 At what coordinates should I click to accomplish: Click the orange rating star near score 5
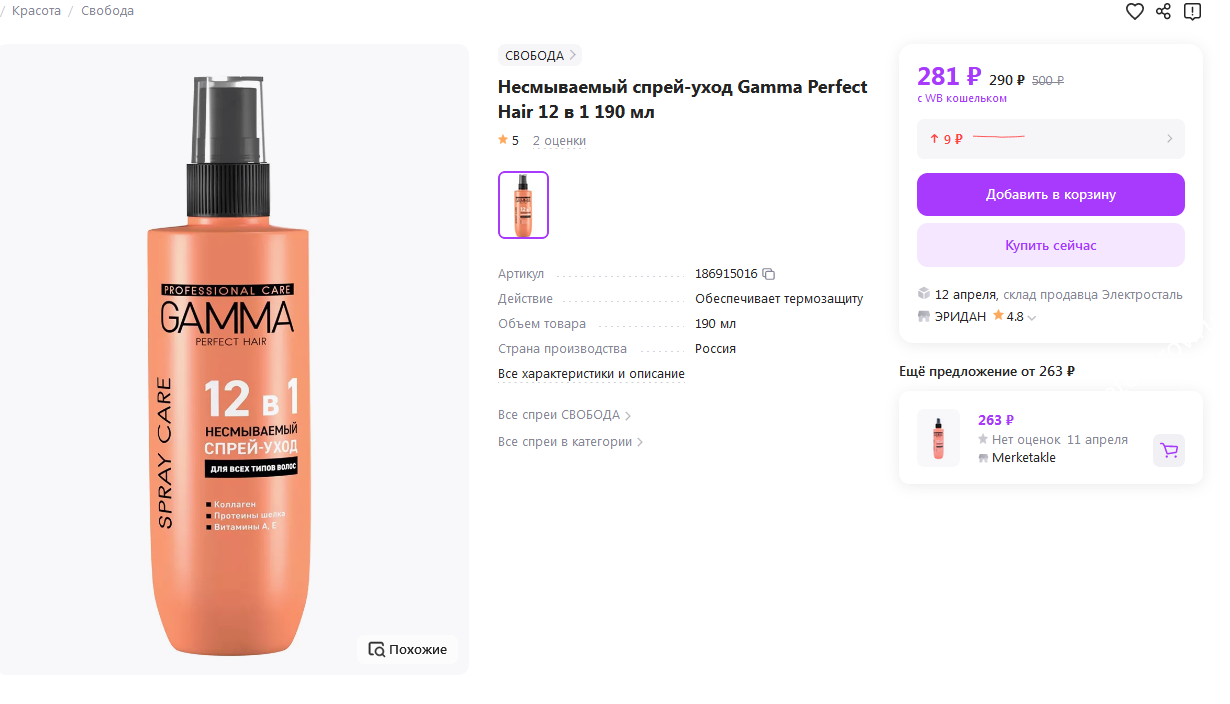click(x=503, y=140)
